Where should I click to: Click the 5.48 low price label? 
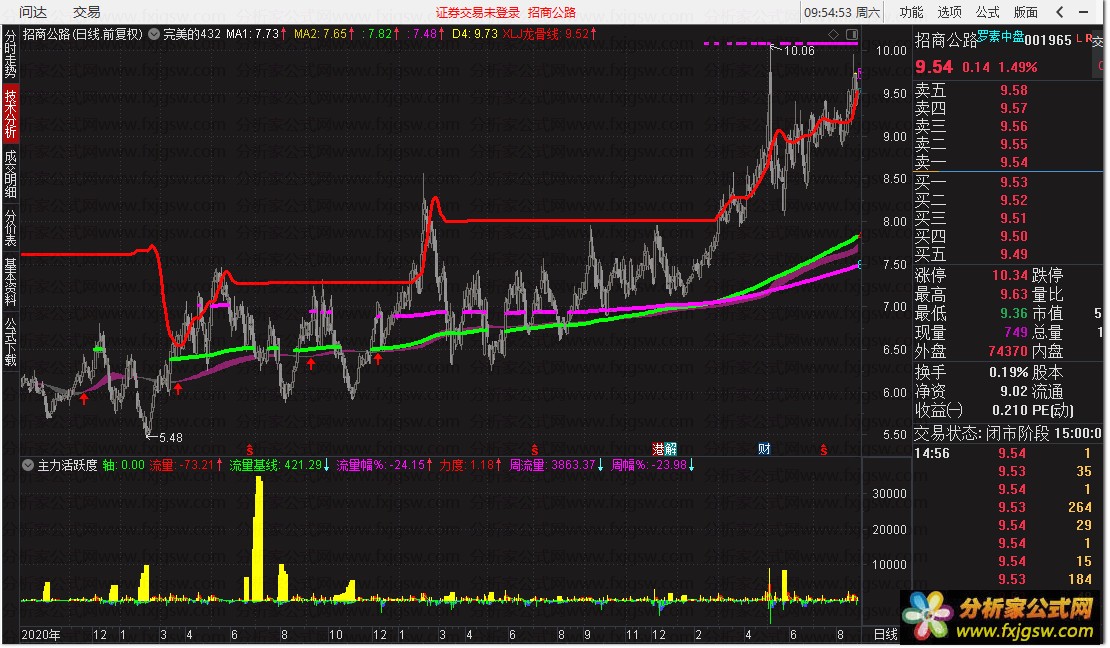click(x=171, y=438)
